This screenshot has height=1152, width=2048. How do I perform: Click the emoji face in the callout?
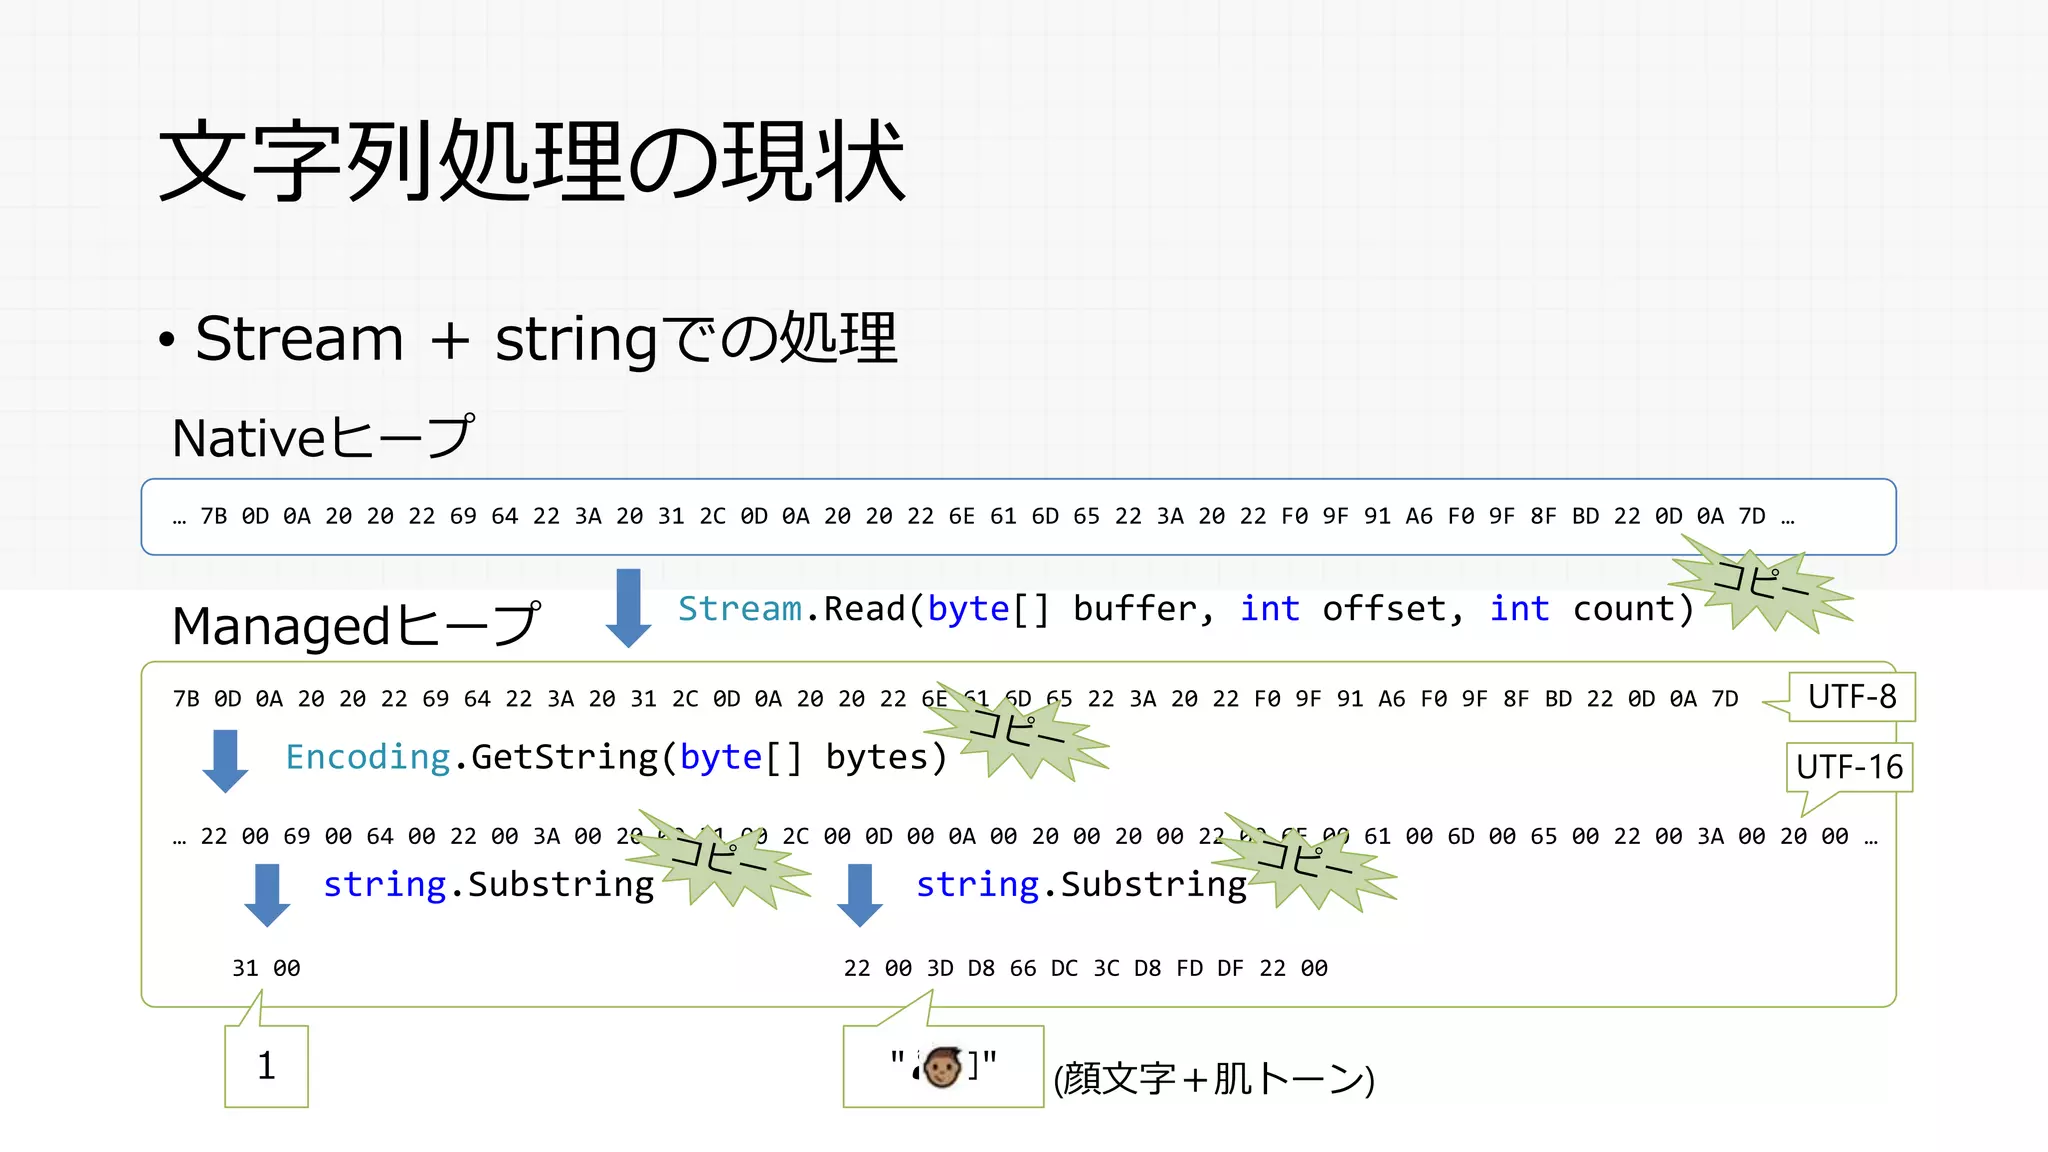pos(942,1067)
